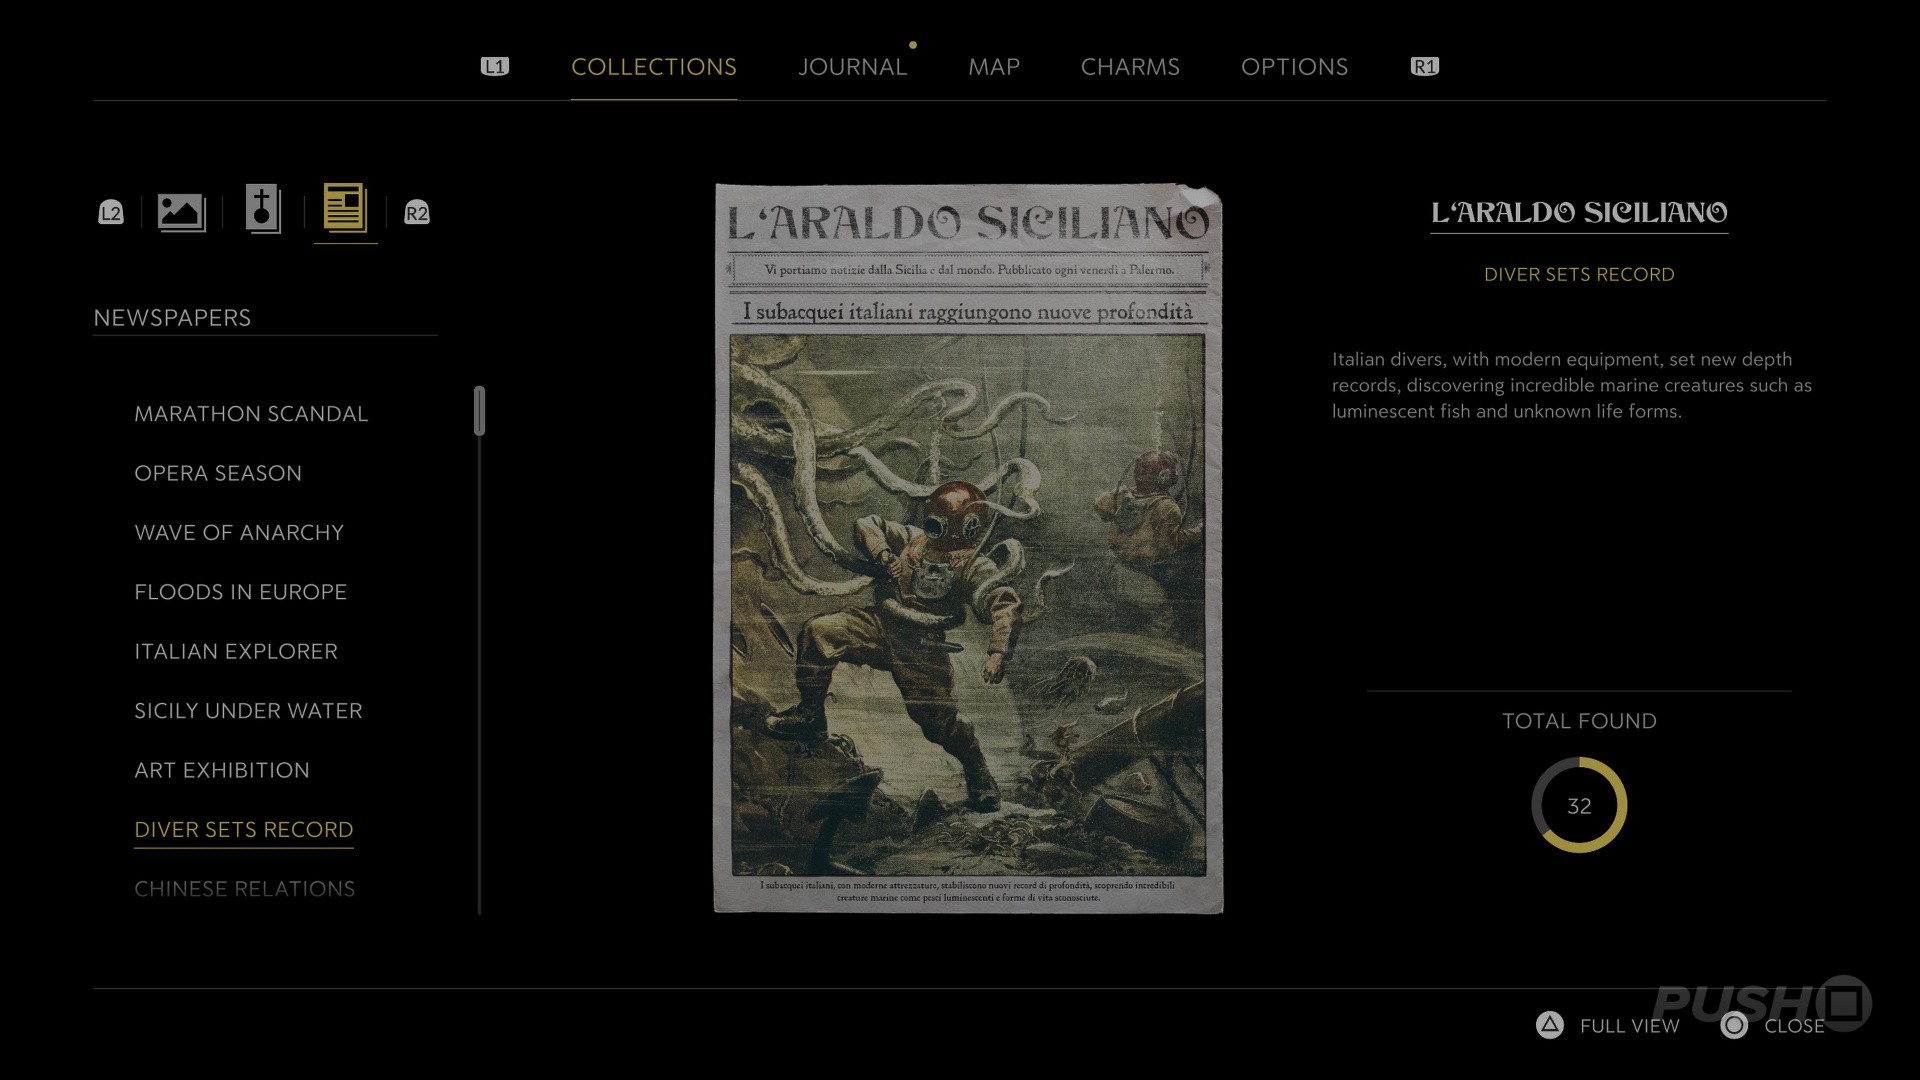The height and width of the screenshot is (1080, 1920).
Task: Open the Options tab
Action: (1294, 67)
